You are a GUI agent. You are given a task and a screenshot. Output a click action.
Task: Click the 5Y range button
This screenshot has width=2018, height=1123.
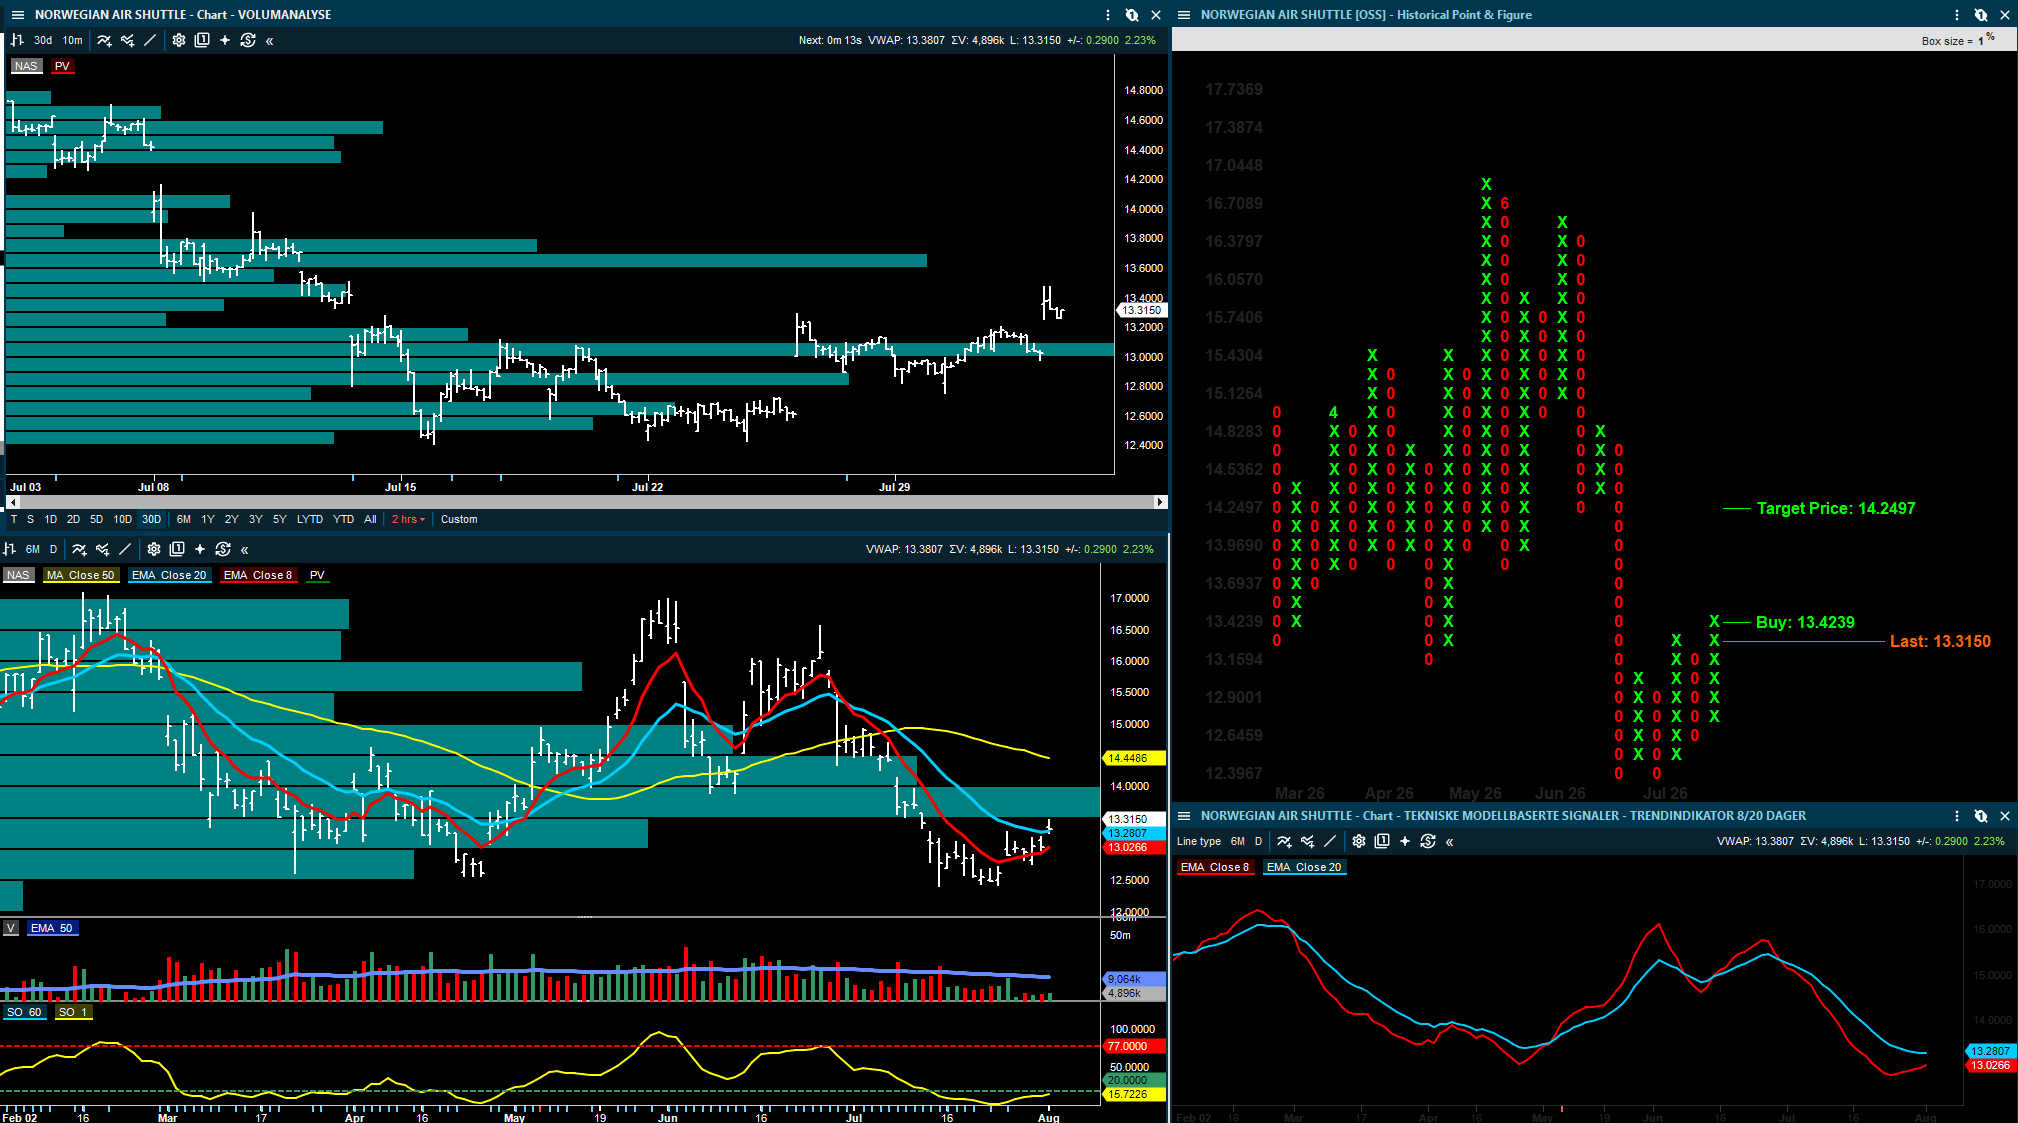pyautogui.click(x=280, y=519)
